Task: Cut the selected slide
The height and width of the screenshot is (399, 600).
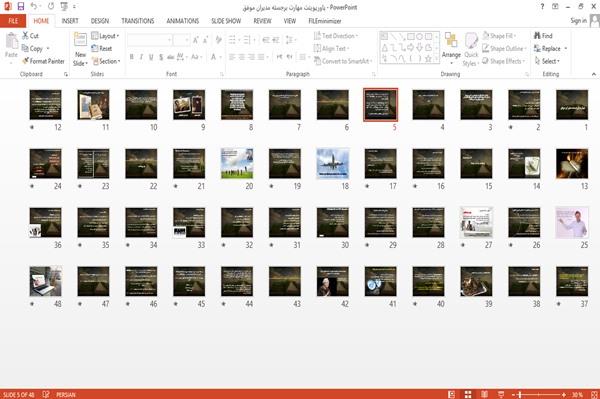Action: click(30, 36)
